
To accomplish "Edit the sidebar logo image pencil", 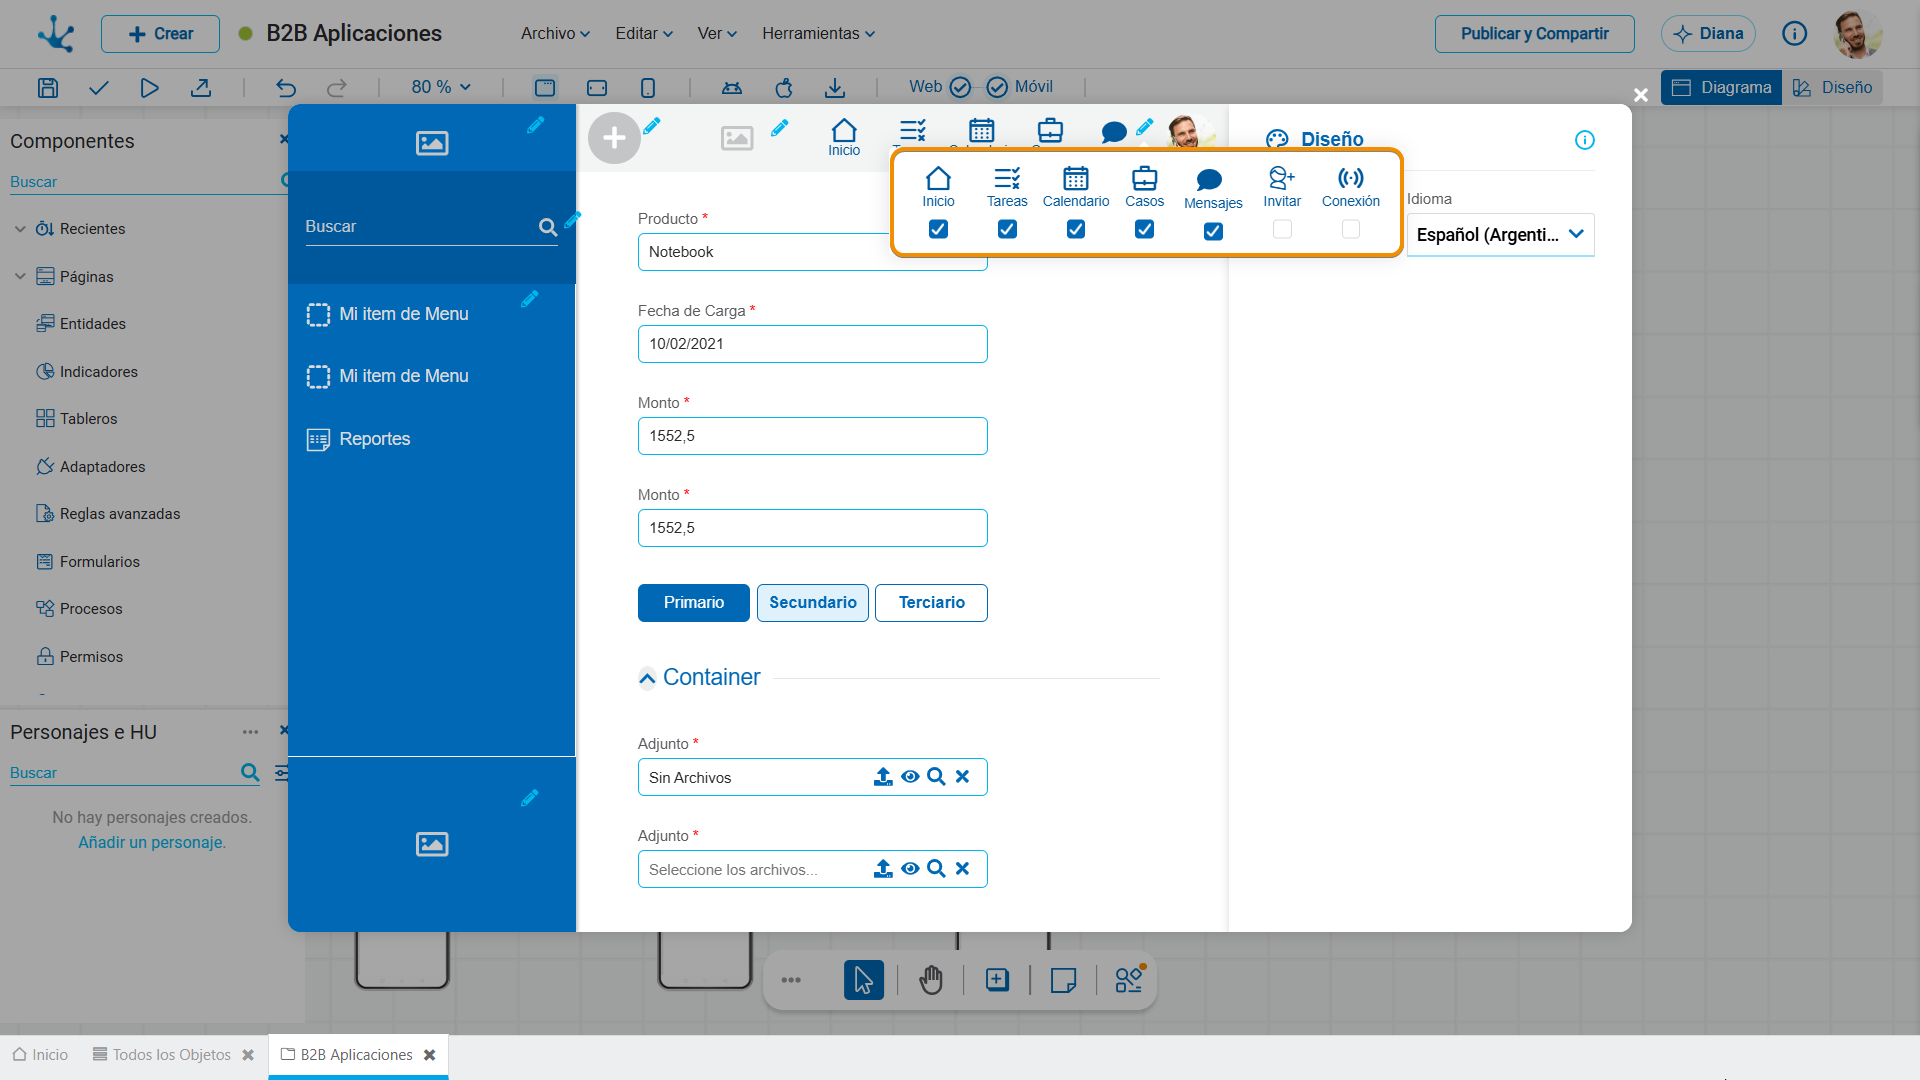I will 536,125.
